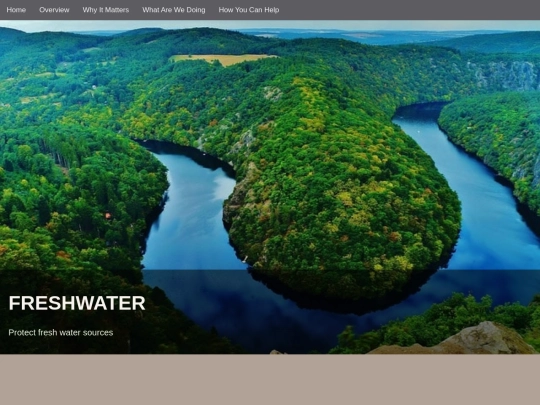The width and height of the screenshot is (540, 405).
Task: Click the left arm of the river
Action: pyautogui.click(x=191, y=214)
